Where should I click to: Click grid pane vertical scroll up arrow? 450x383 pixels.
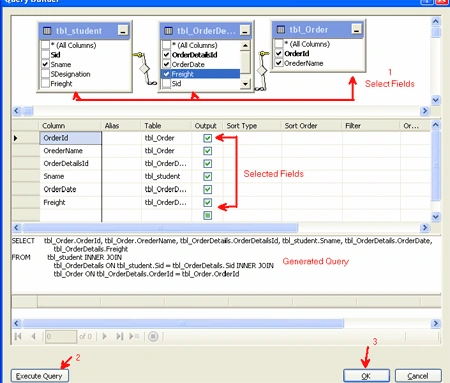pos(436,125)
